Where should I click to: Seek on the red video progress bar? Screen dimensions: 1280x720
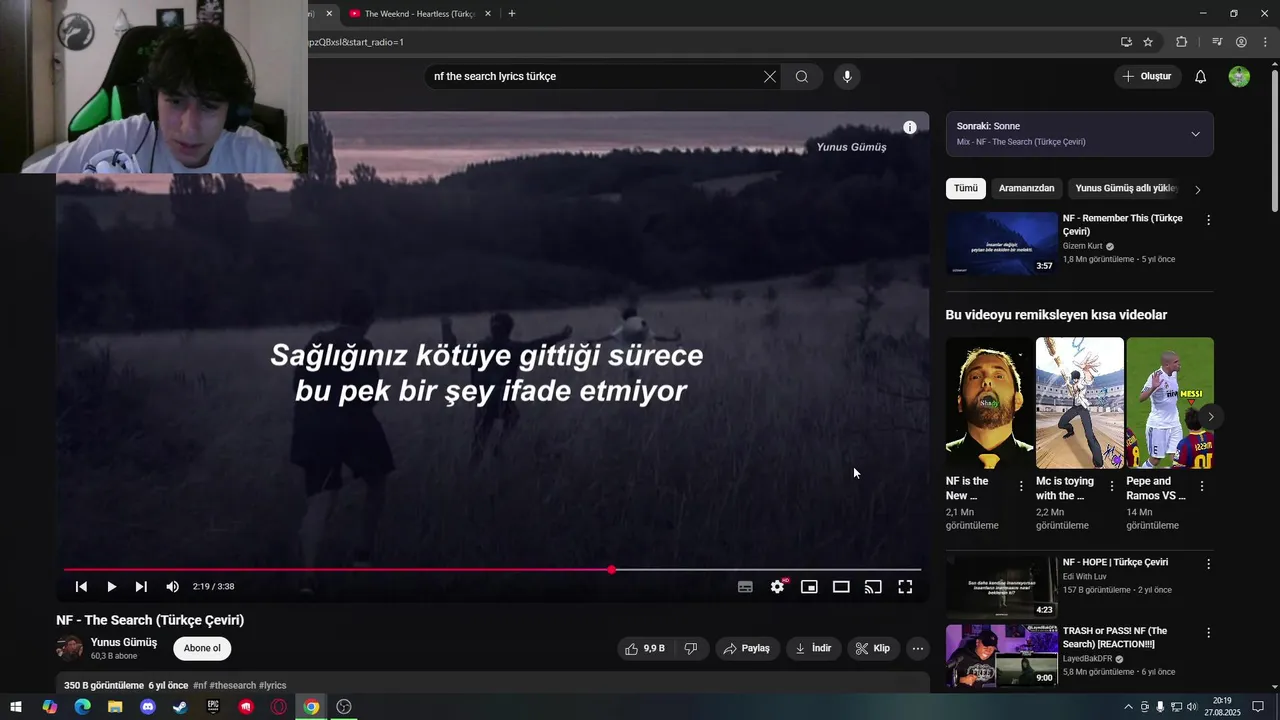point(492,570)
